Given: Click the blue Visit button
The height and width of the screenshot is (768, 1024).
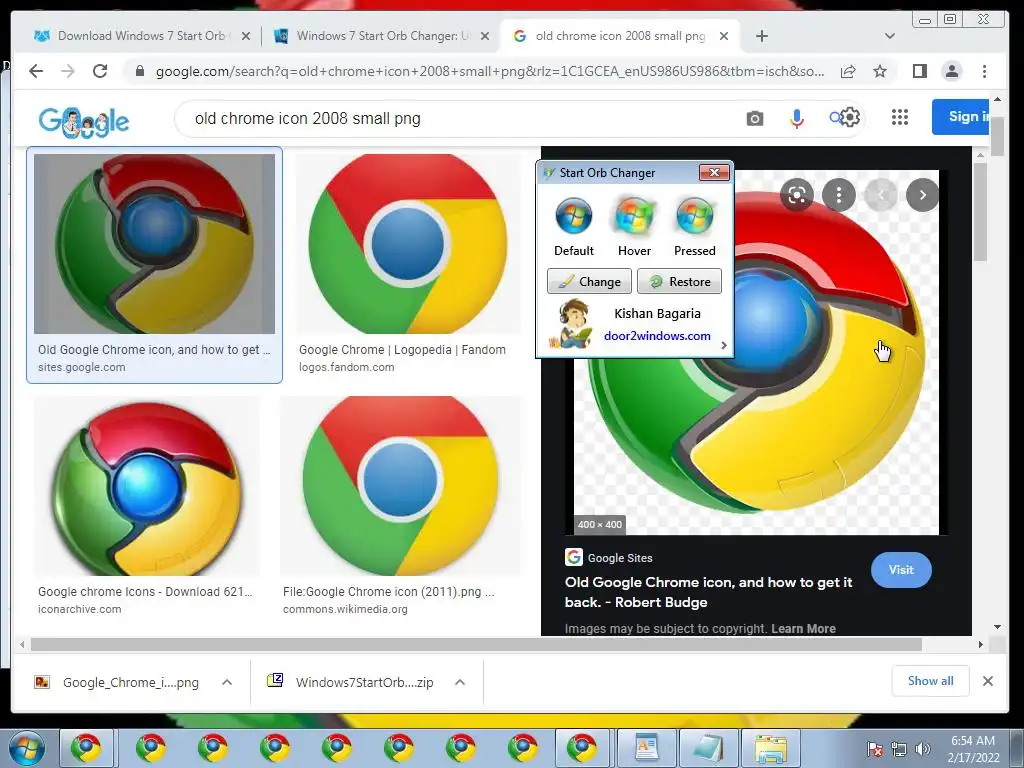Looking at the screenshot, I should 901,570.
